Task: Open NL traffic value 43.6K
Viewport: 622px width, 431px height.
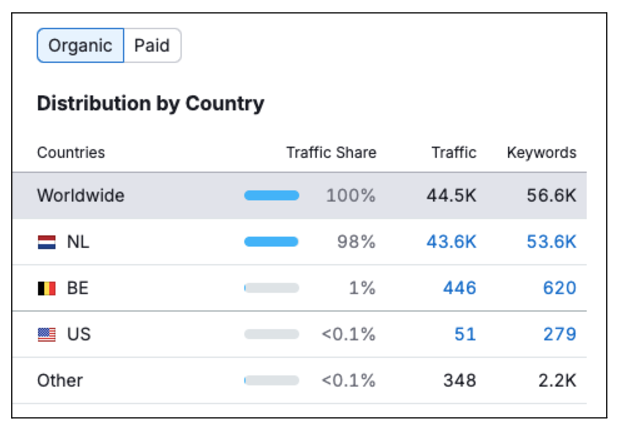Action: point(451,242)
